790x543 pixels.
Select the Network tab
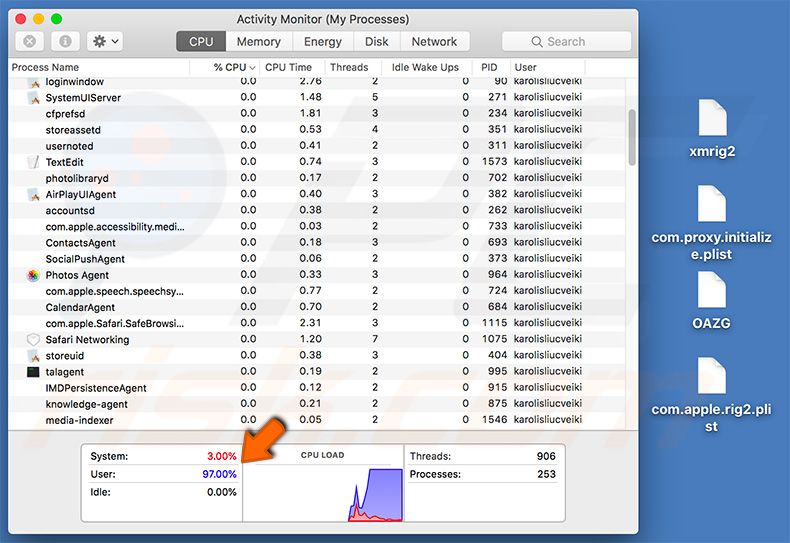[x=434, y=42]
